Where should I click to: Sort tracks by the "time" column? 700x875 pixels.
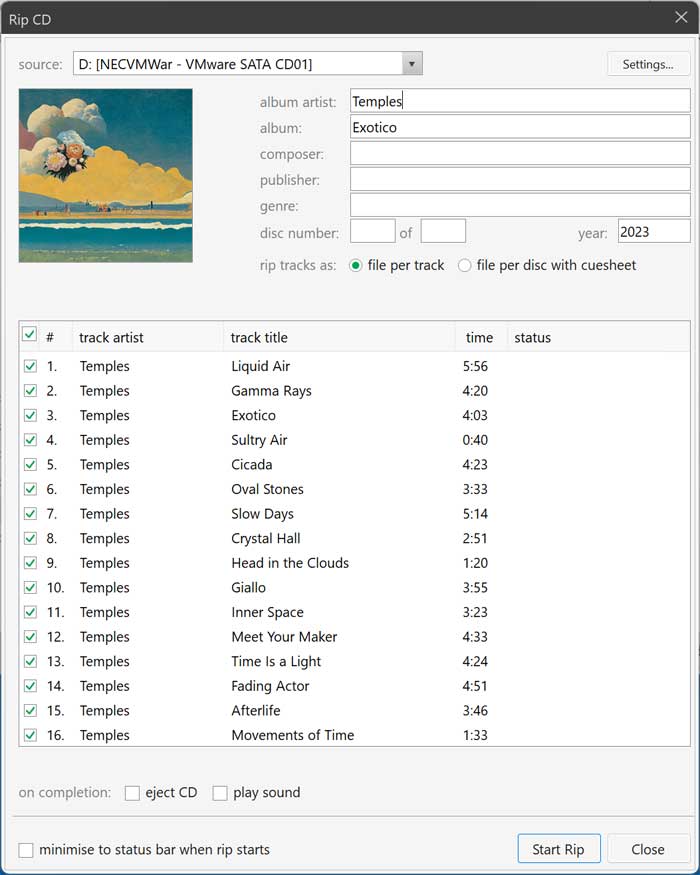tap(480, 337)
